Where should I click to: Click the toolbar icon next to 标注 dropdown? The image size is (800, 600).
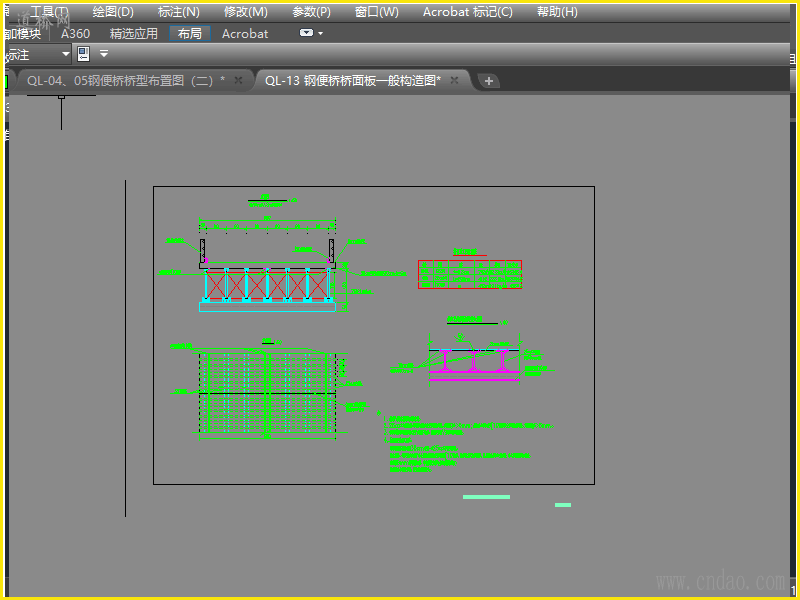tap(84, 54)
